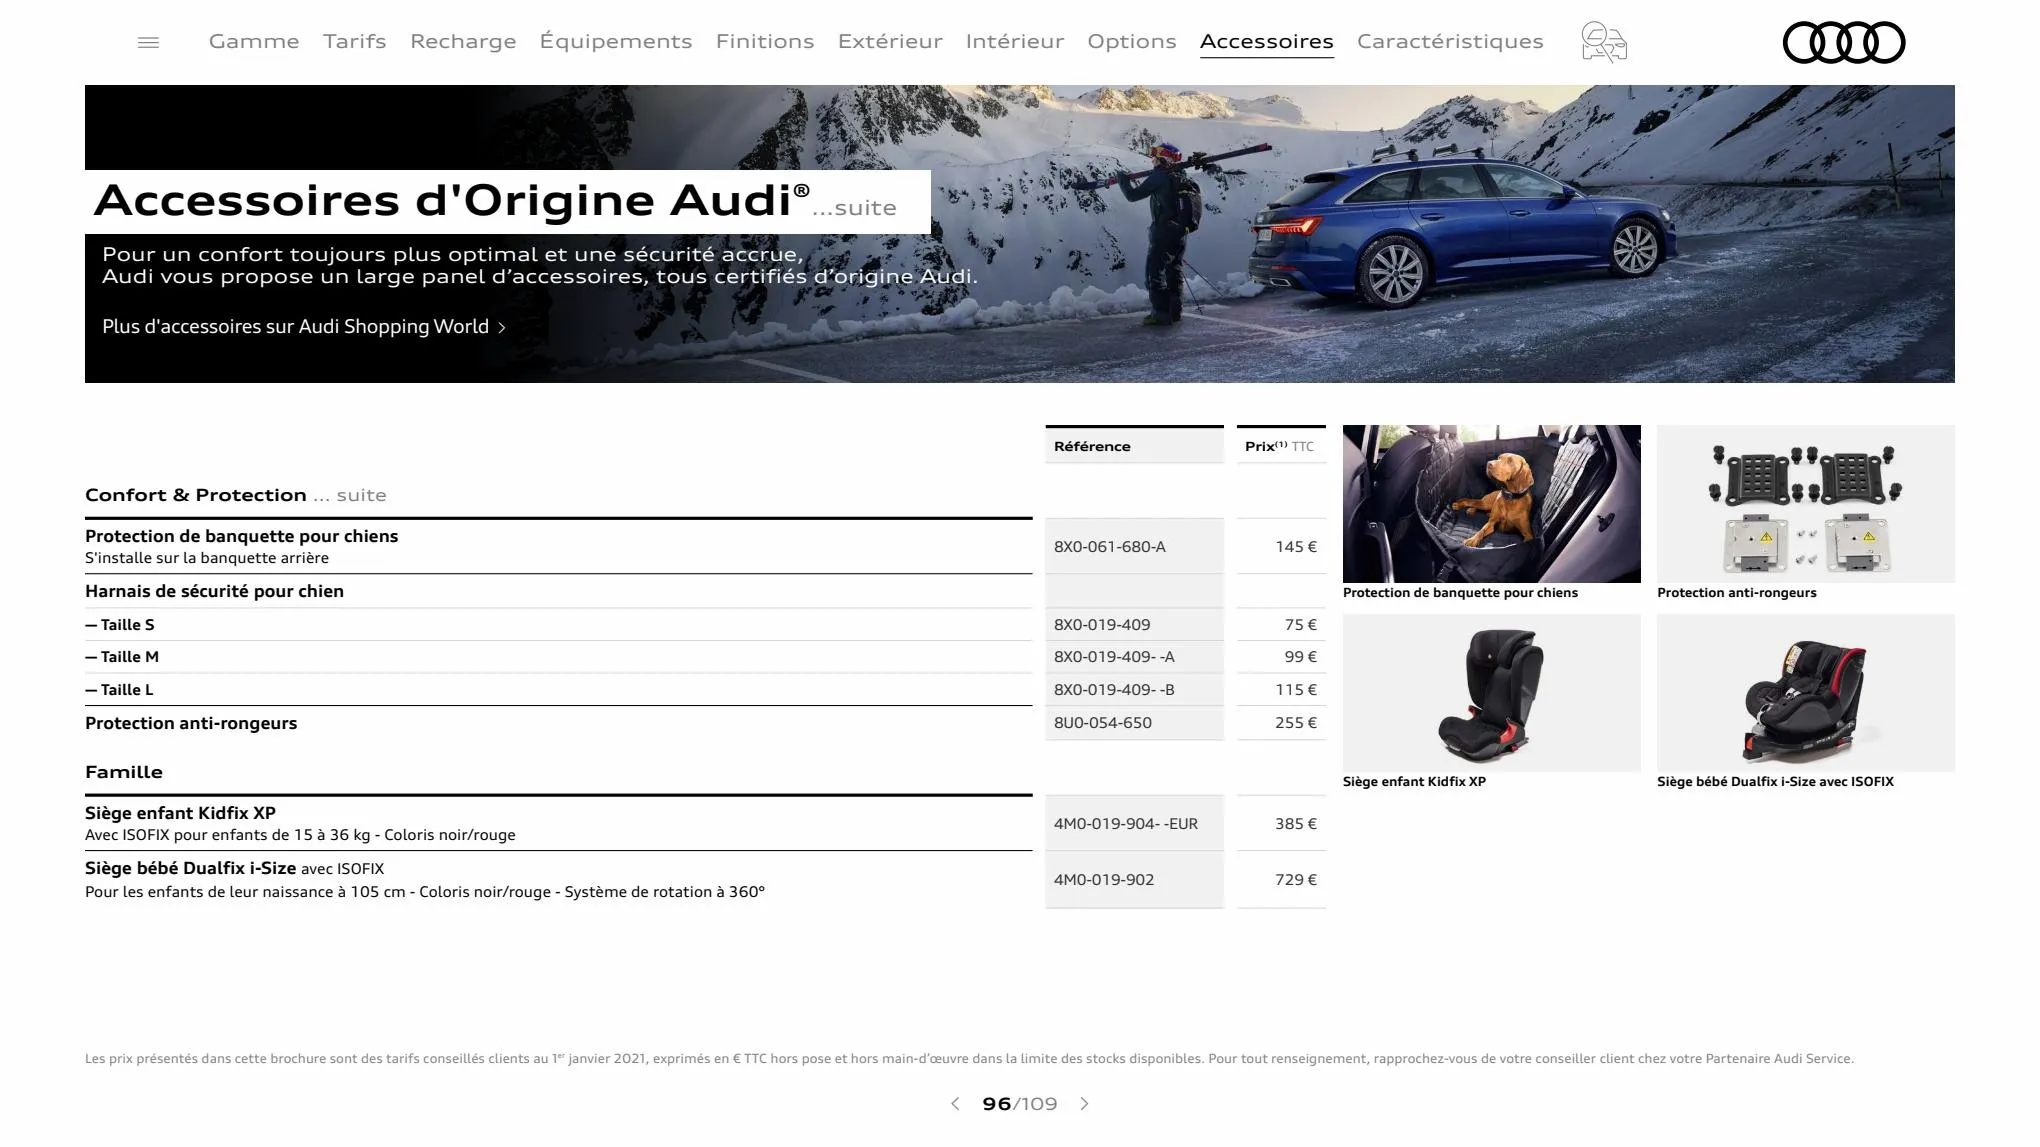Viewport: 2040px width, 1147px height.
Task: Select Siège enfant Kidfix XP product image
Action: click(x=1491, y=692)
